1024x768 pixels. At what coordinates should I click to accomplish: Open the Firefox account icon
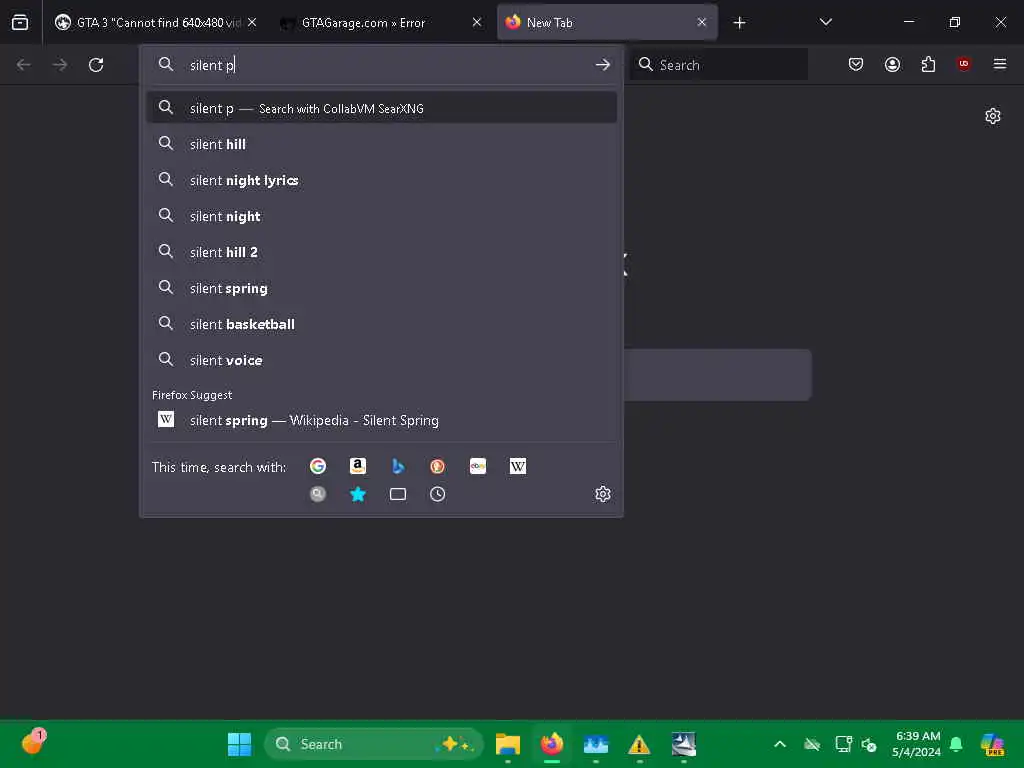click(x=893, y=64)
